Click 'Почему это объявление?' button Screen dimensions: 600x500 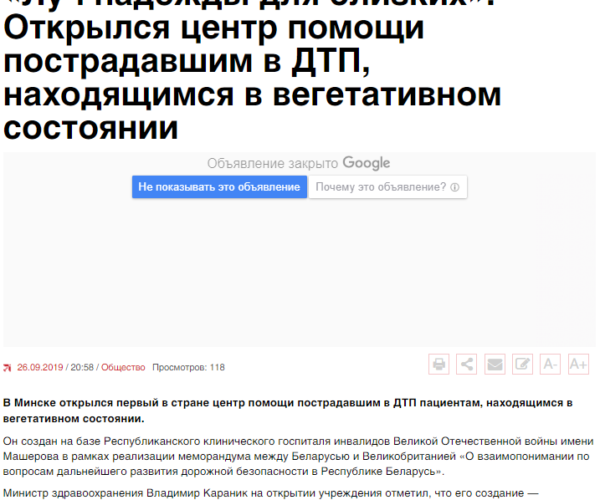coord(388,187)
